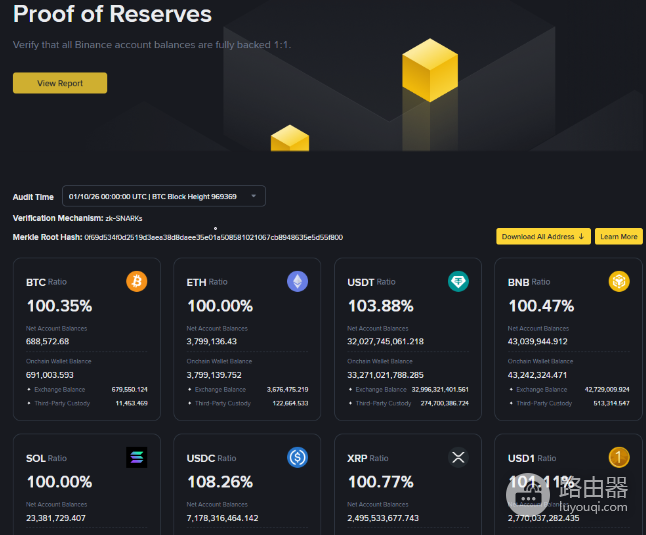646x535 pixels.
Task: Click the XRP icon
Action: click(x=458, y=458)
